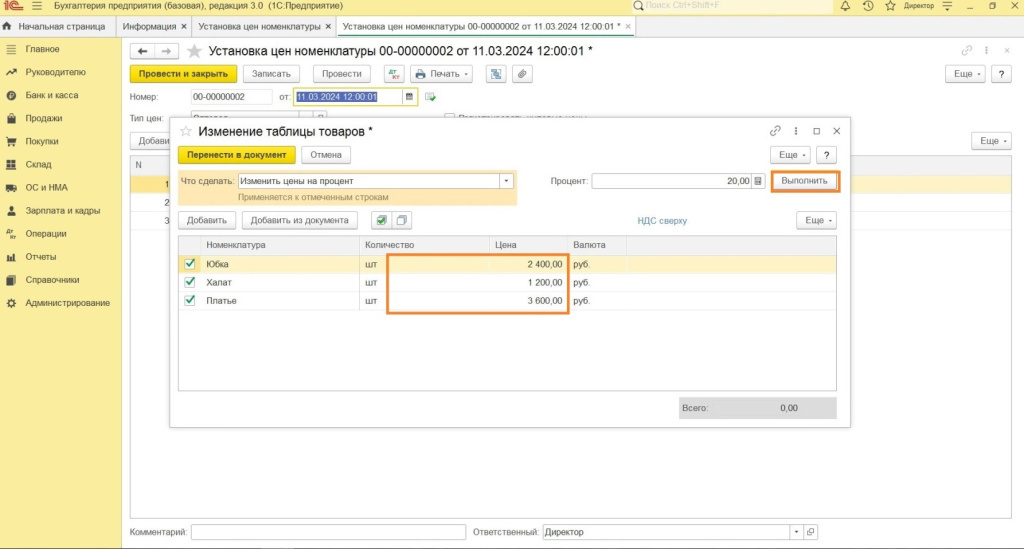Open the notifications bell icon
The image size is (1024, 549).
(x=846, y=6)
